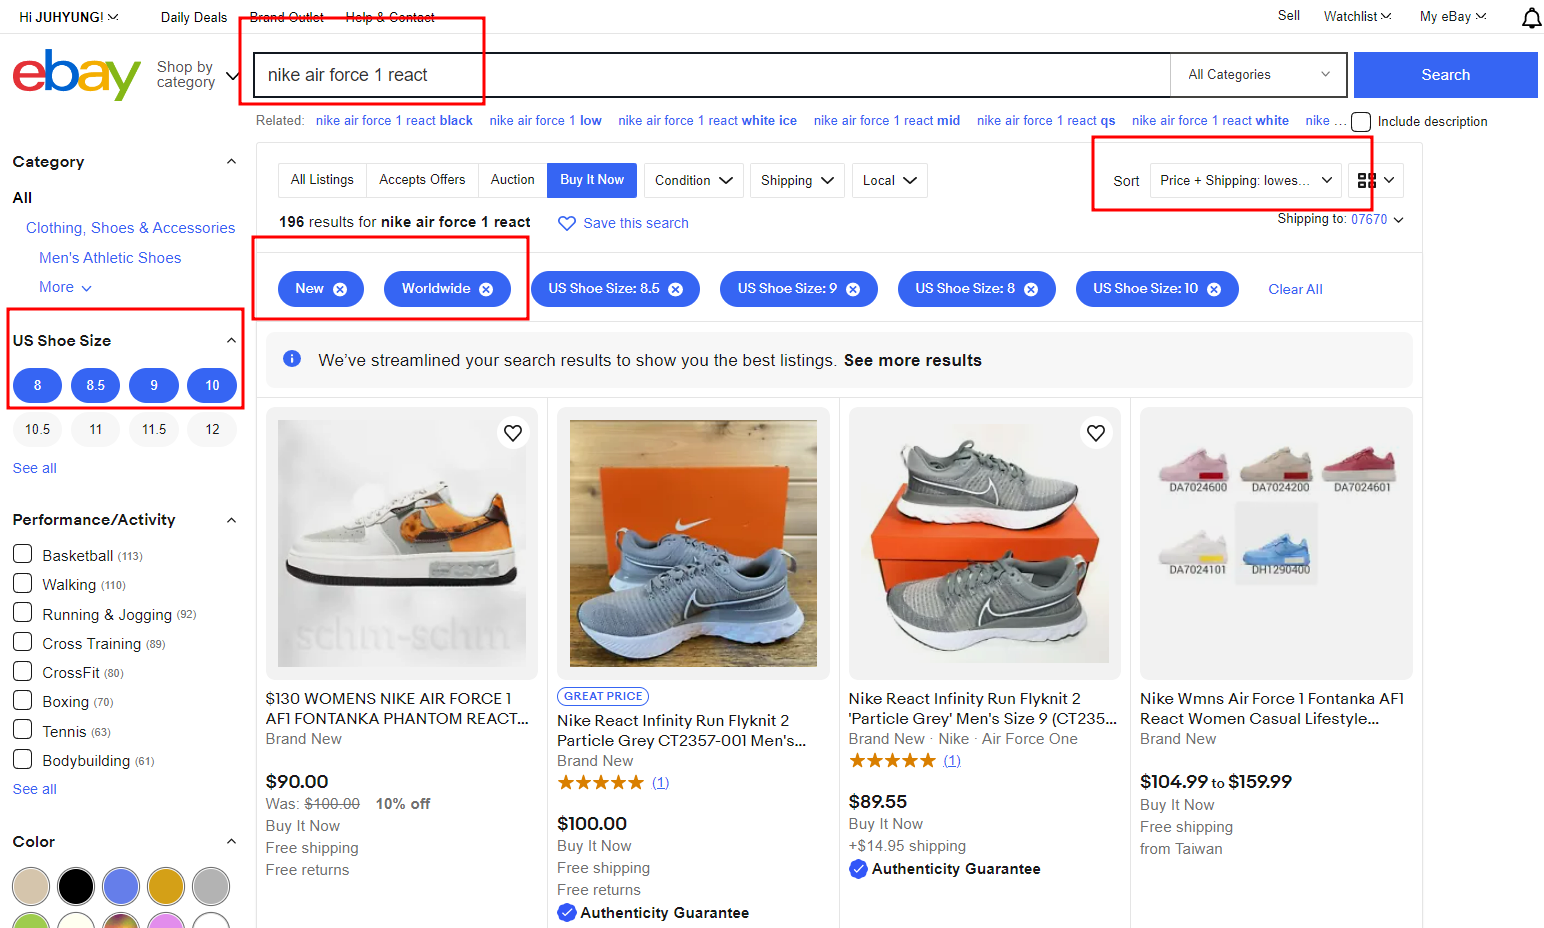
Task: Open related search 'nike air force 1 react black'
Action: click(x=394, y=121)
